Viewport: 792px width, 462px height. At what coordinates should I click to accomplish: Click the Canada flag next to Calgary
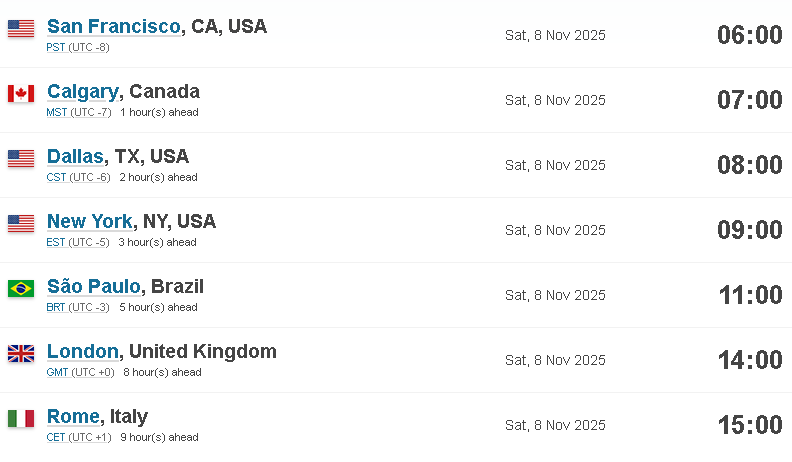(21, 94)
